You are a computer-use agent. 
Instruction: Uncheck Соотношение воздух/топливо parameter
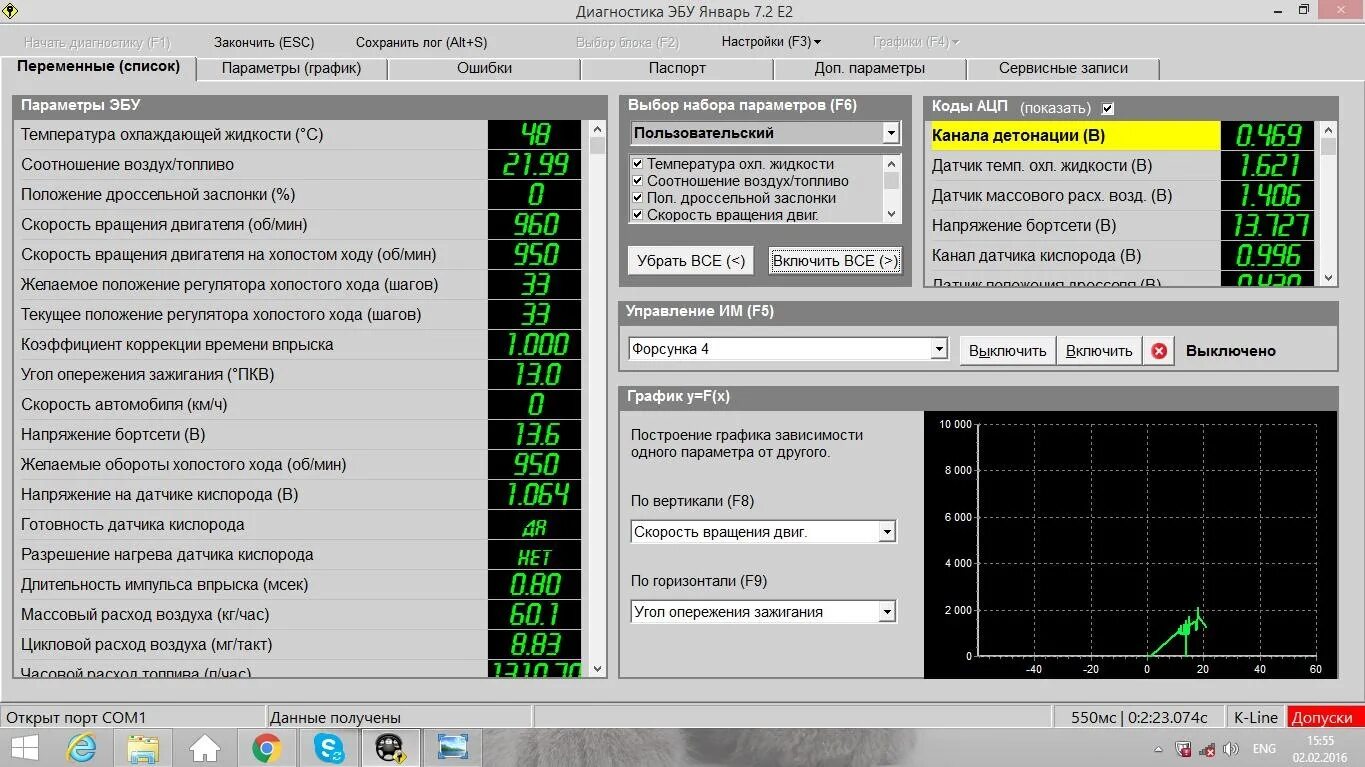[637, 181]
